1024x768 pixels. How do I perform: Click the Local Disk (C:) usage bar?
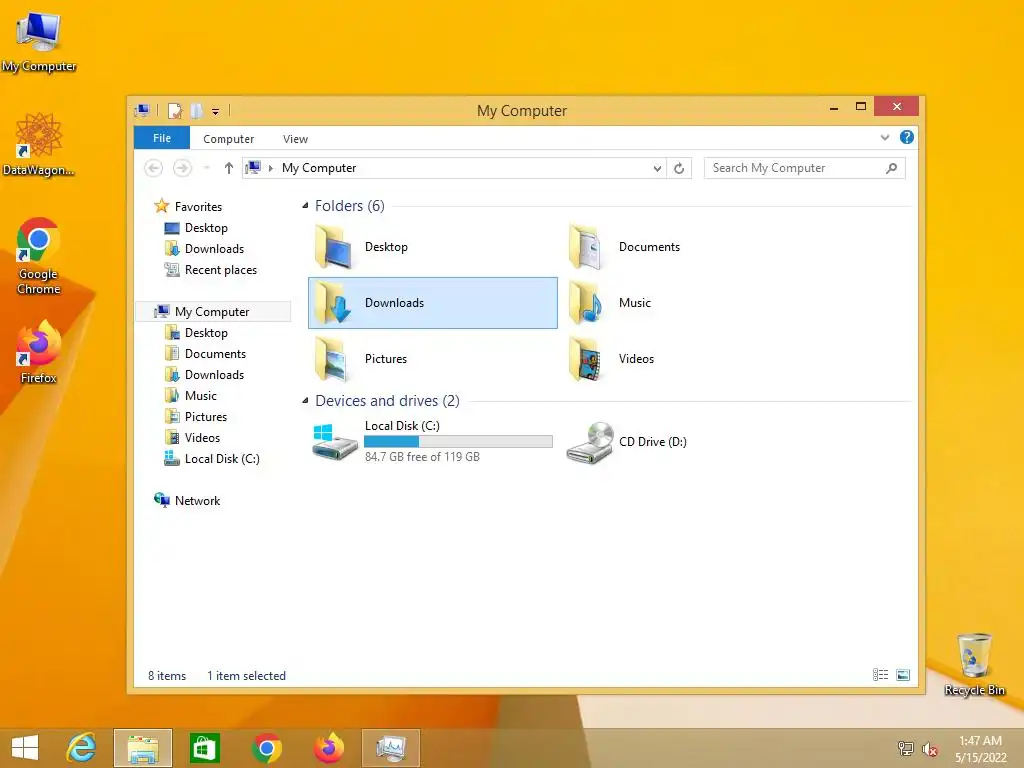(458, 441)
